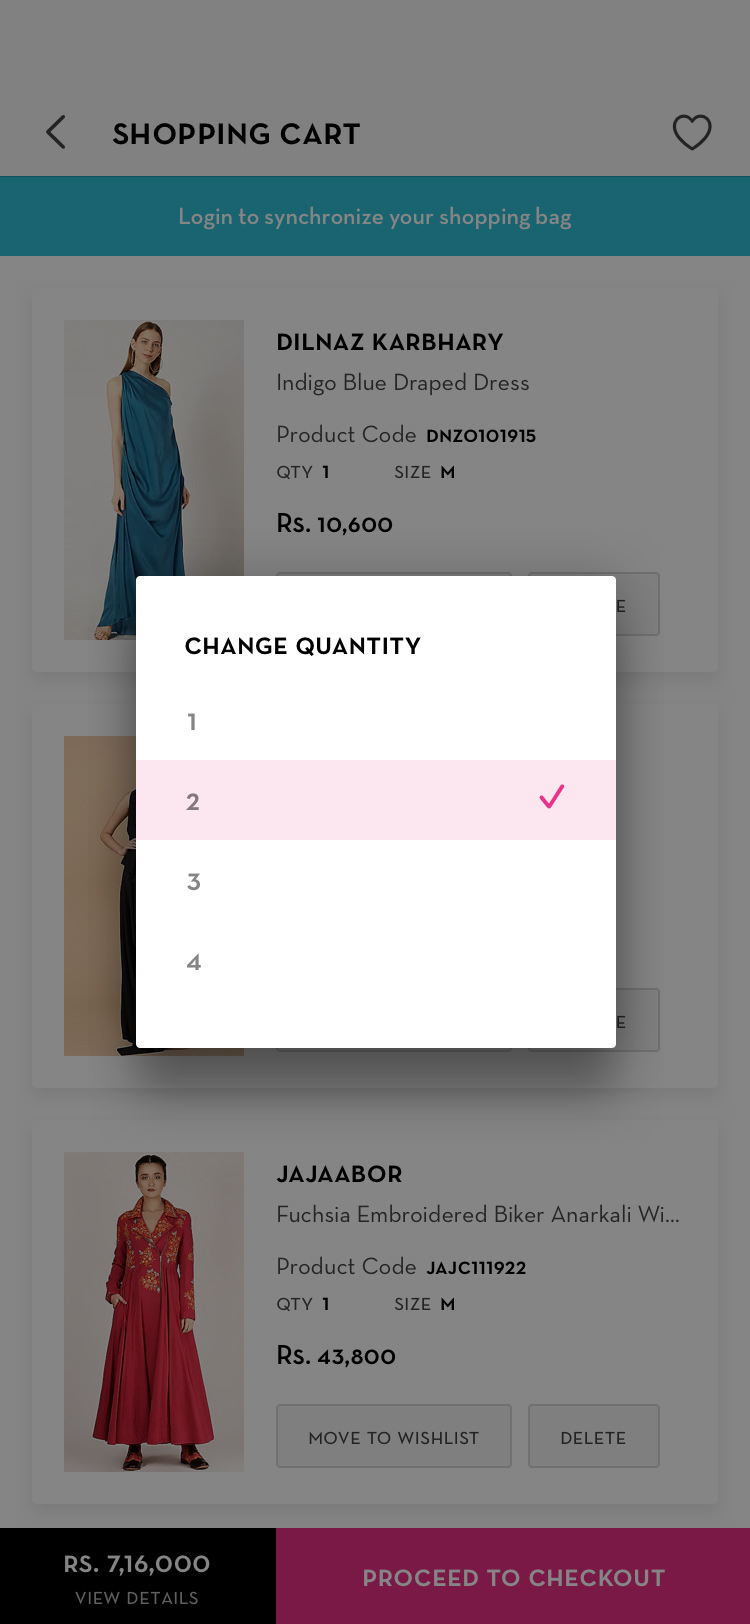750x1624 pixels.
Task: Open Fuchsia Anarkali product thumbnail
Action: pyautogui.click(x=154, y=1311)
